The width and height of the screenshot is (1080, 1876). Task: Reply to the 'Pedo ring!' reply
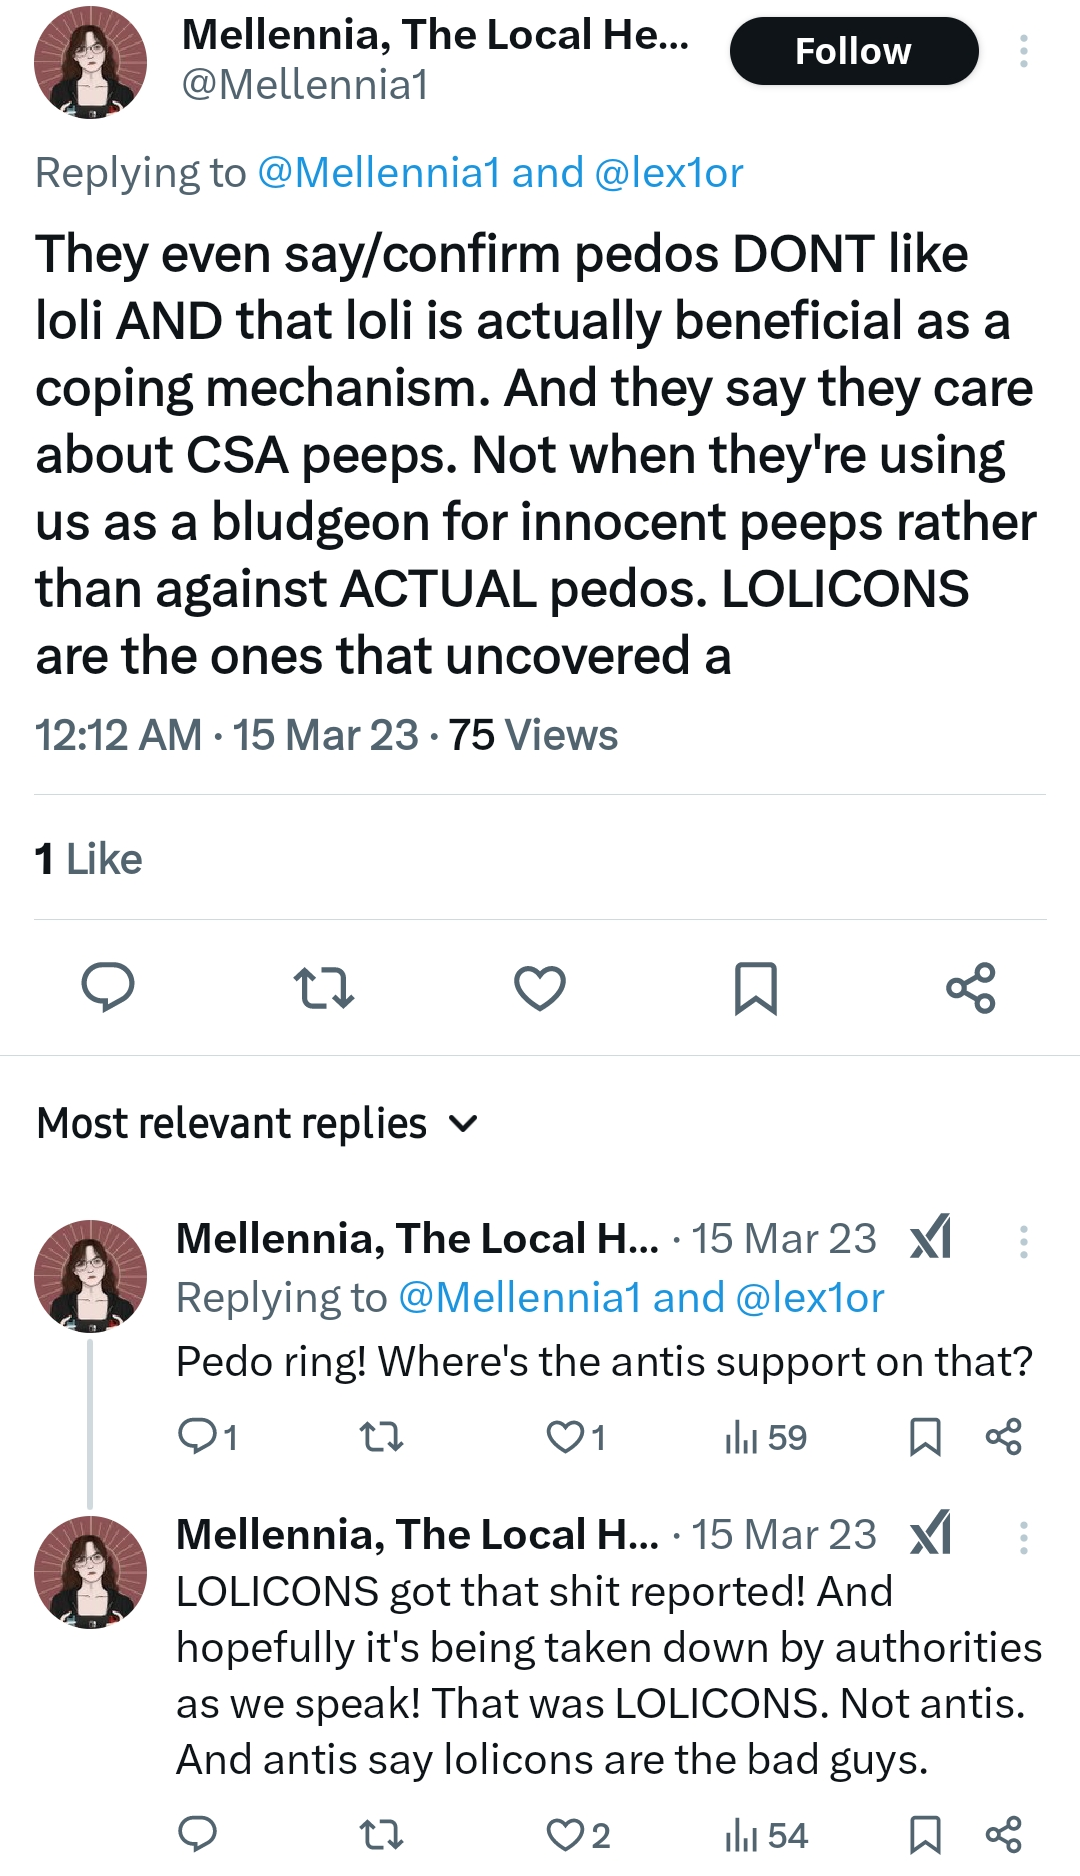coord(207,1438)
